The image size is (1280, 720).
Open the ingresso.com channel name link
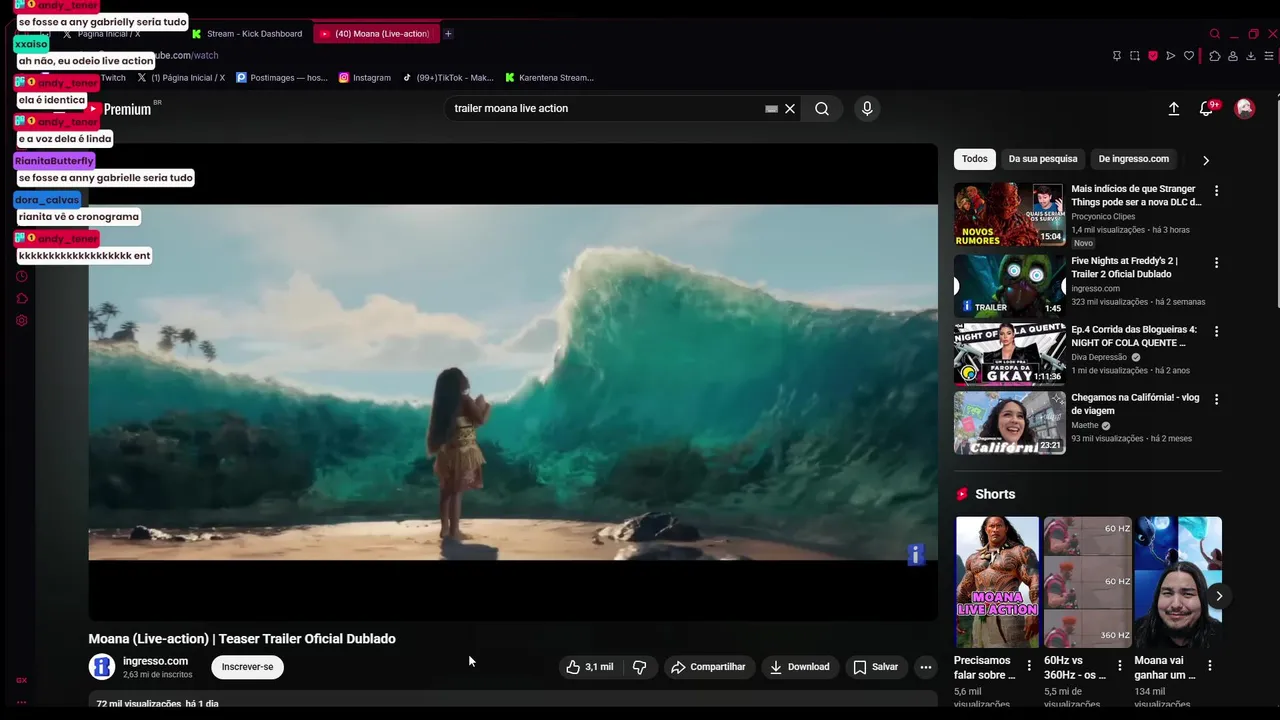[x=155, y=661]
